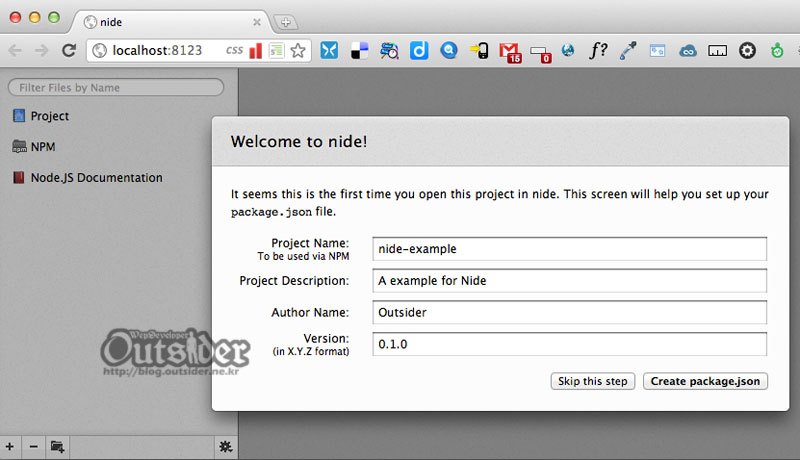
Task: Add a new file with plus button
Action: click(10, 447)
